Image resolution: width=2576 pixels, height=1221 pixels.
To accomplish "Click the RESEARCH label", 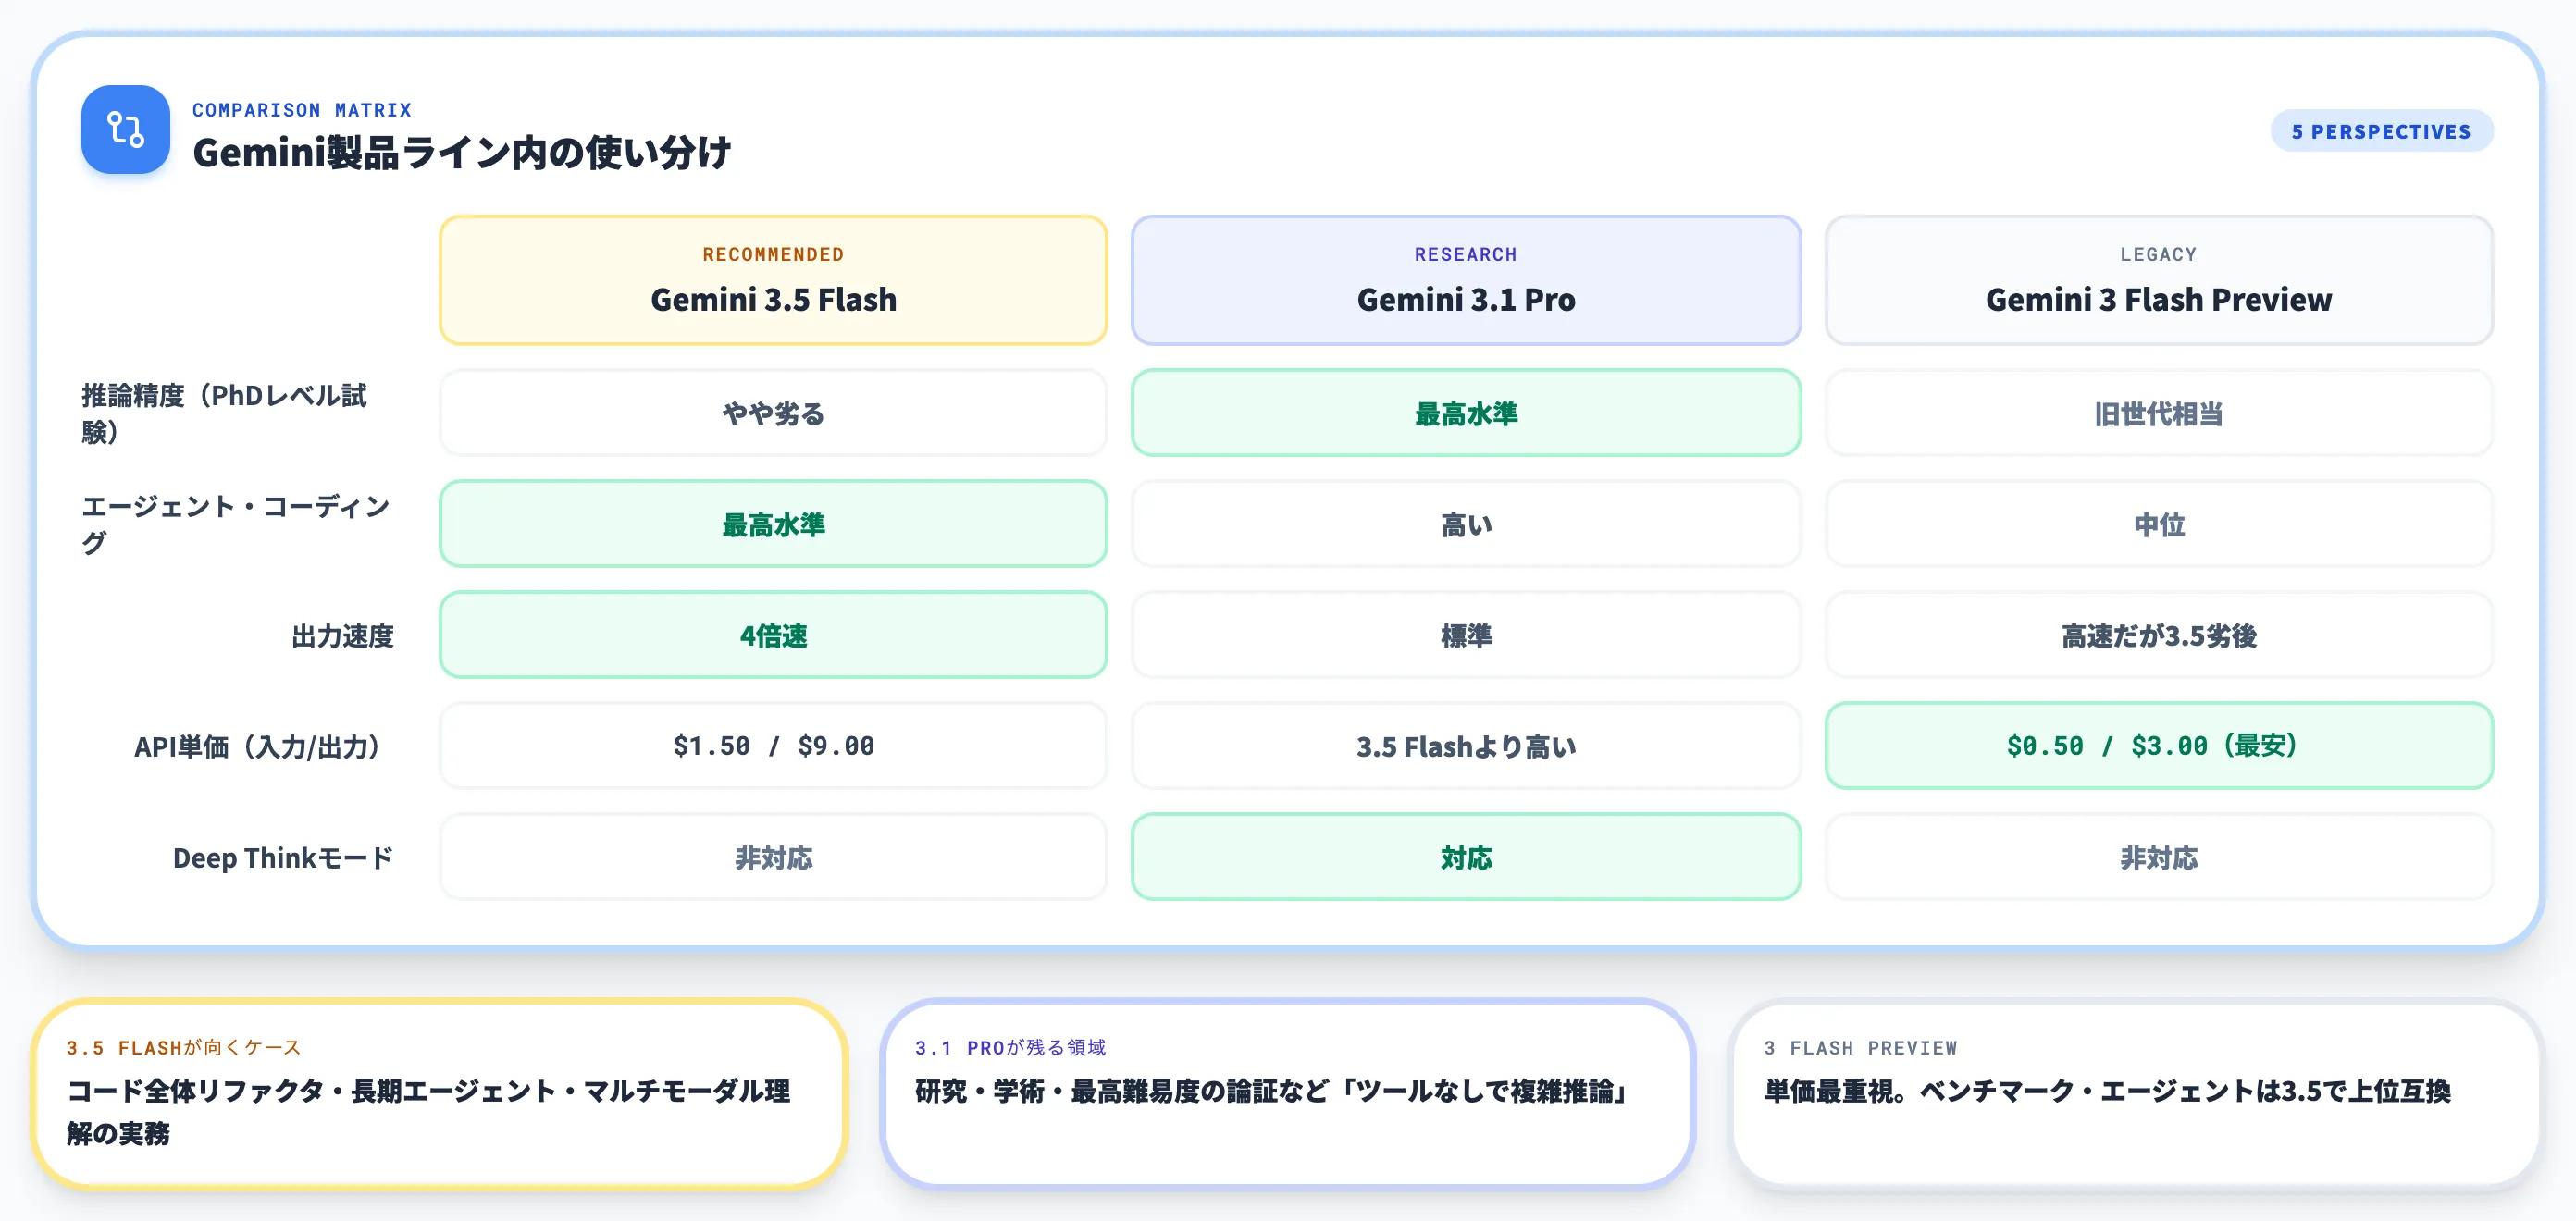I will (x=1465, y=255).
